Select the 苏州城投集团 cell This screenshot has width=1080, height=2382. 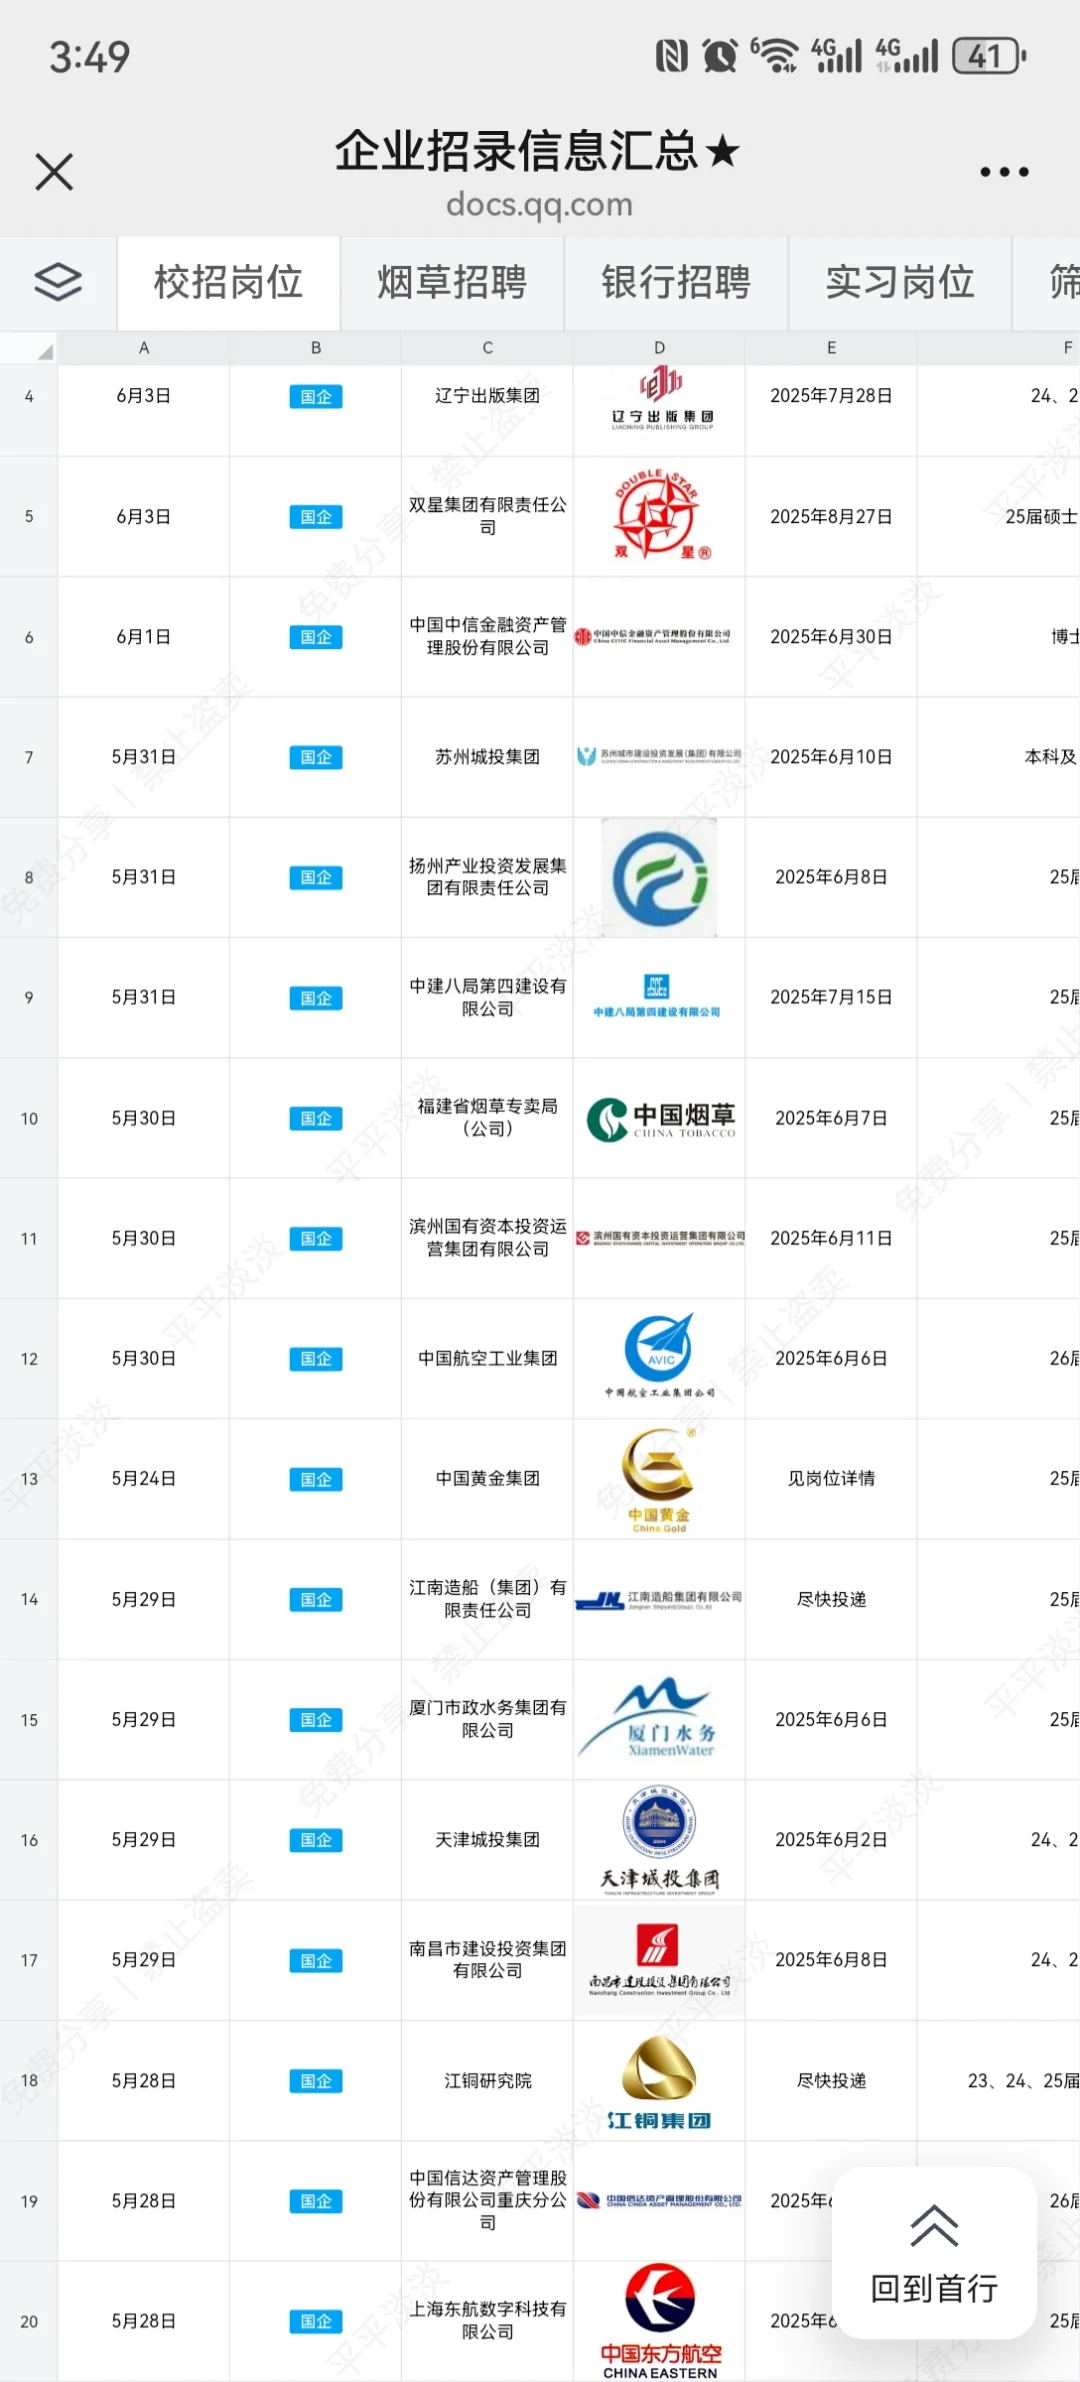tap(488, 757)
